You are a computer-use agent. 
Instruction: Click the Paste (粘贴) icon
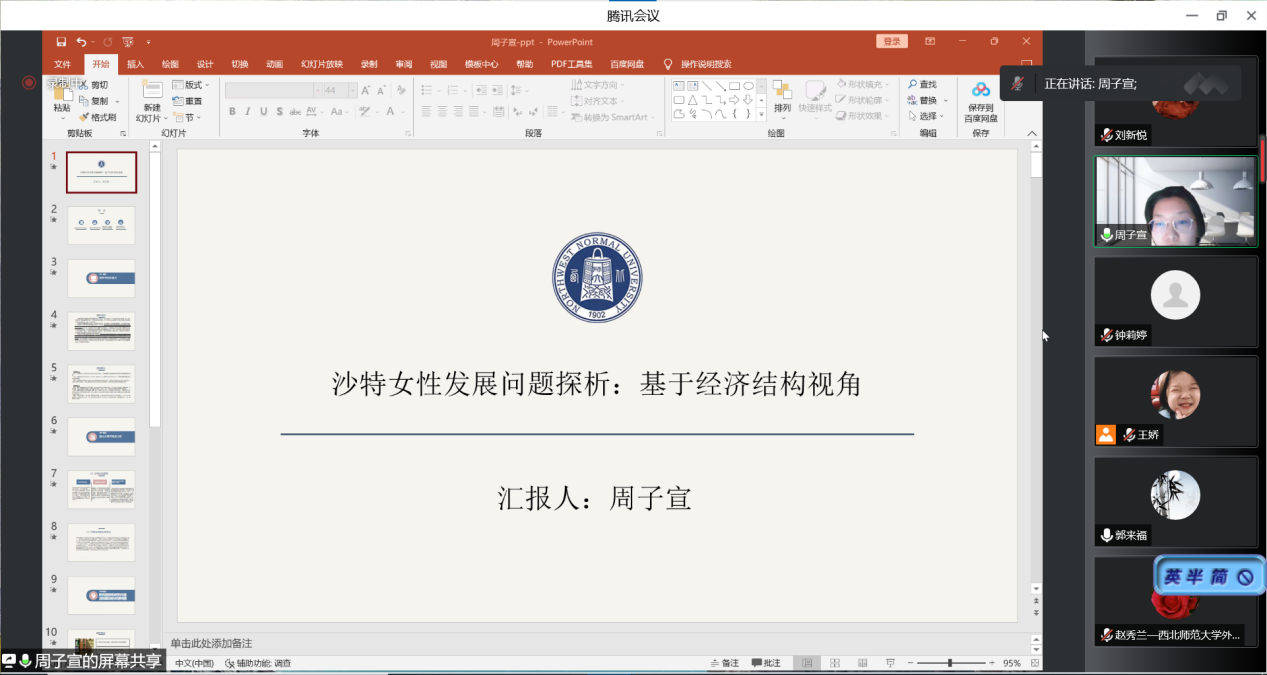coord(62,94)
